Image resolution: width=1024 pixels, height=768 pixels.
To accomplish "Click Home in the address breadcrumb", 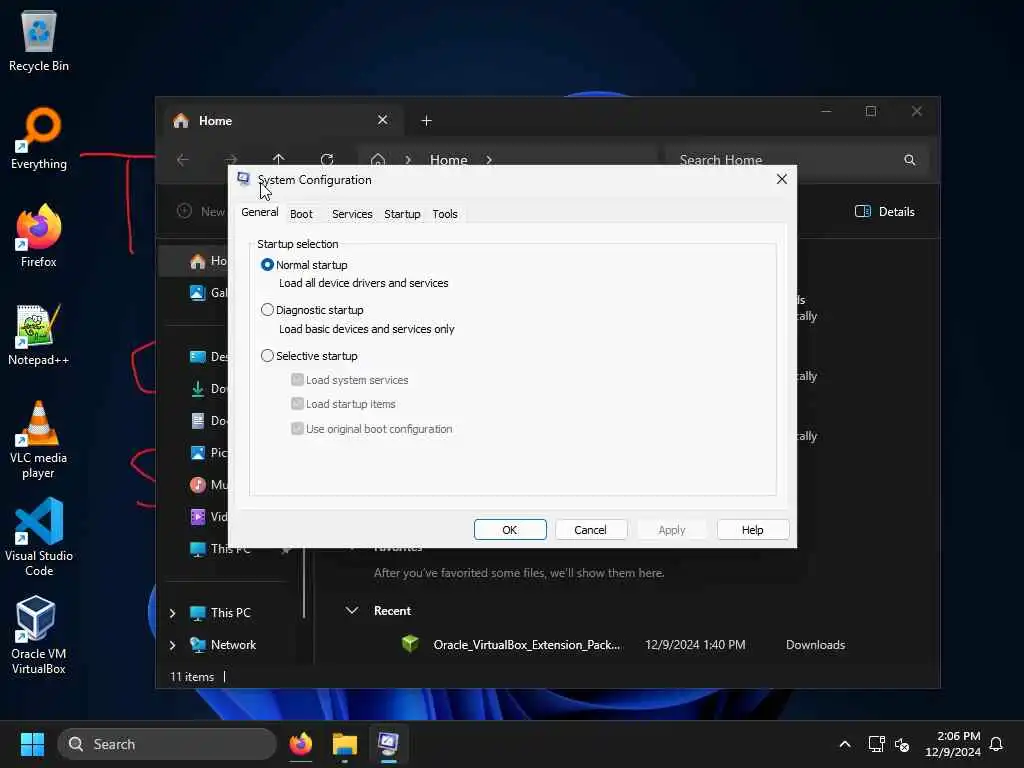I will point(449,160).
